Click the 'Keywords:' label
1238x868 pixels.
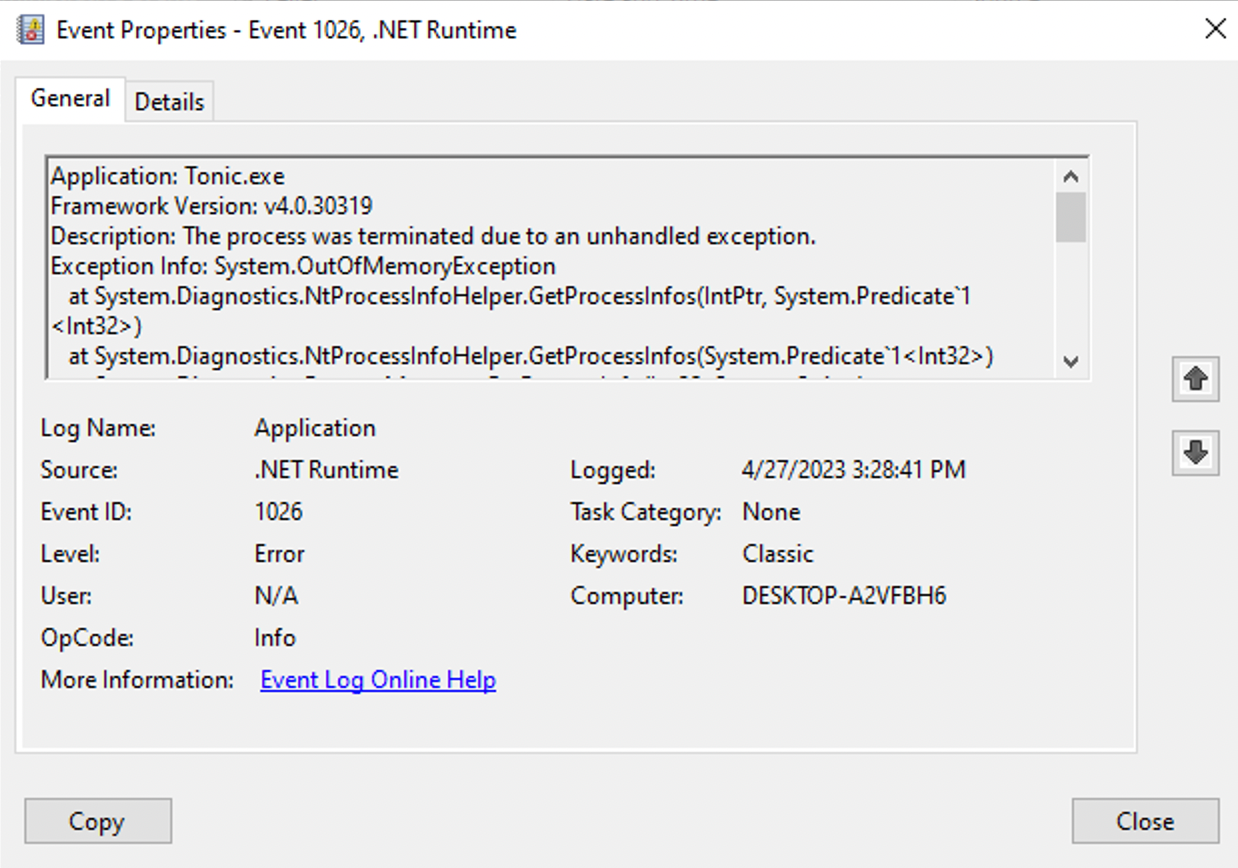[x=623, y=554]
